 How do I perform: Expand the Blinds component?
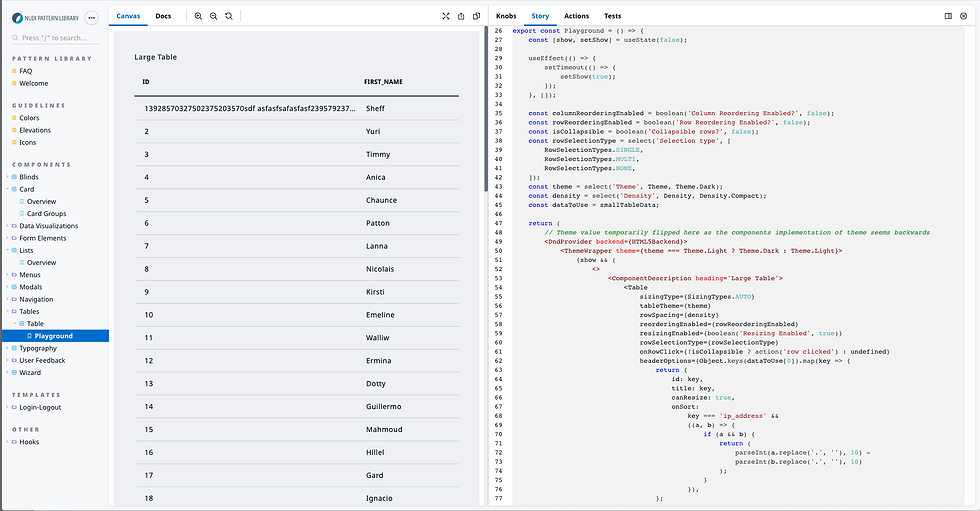(29, 177)
